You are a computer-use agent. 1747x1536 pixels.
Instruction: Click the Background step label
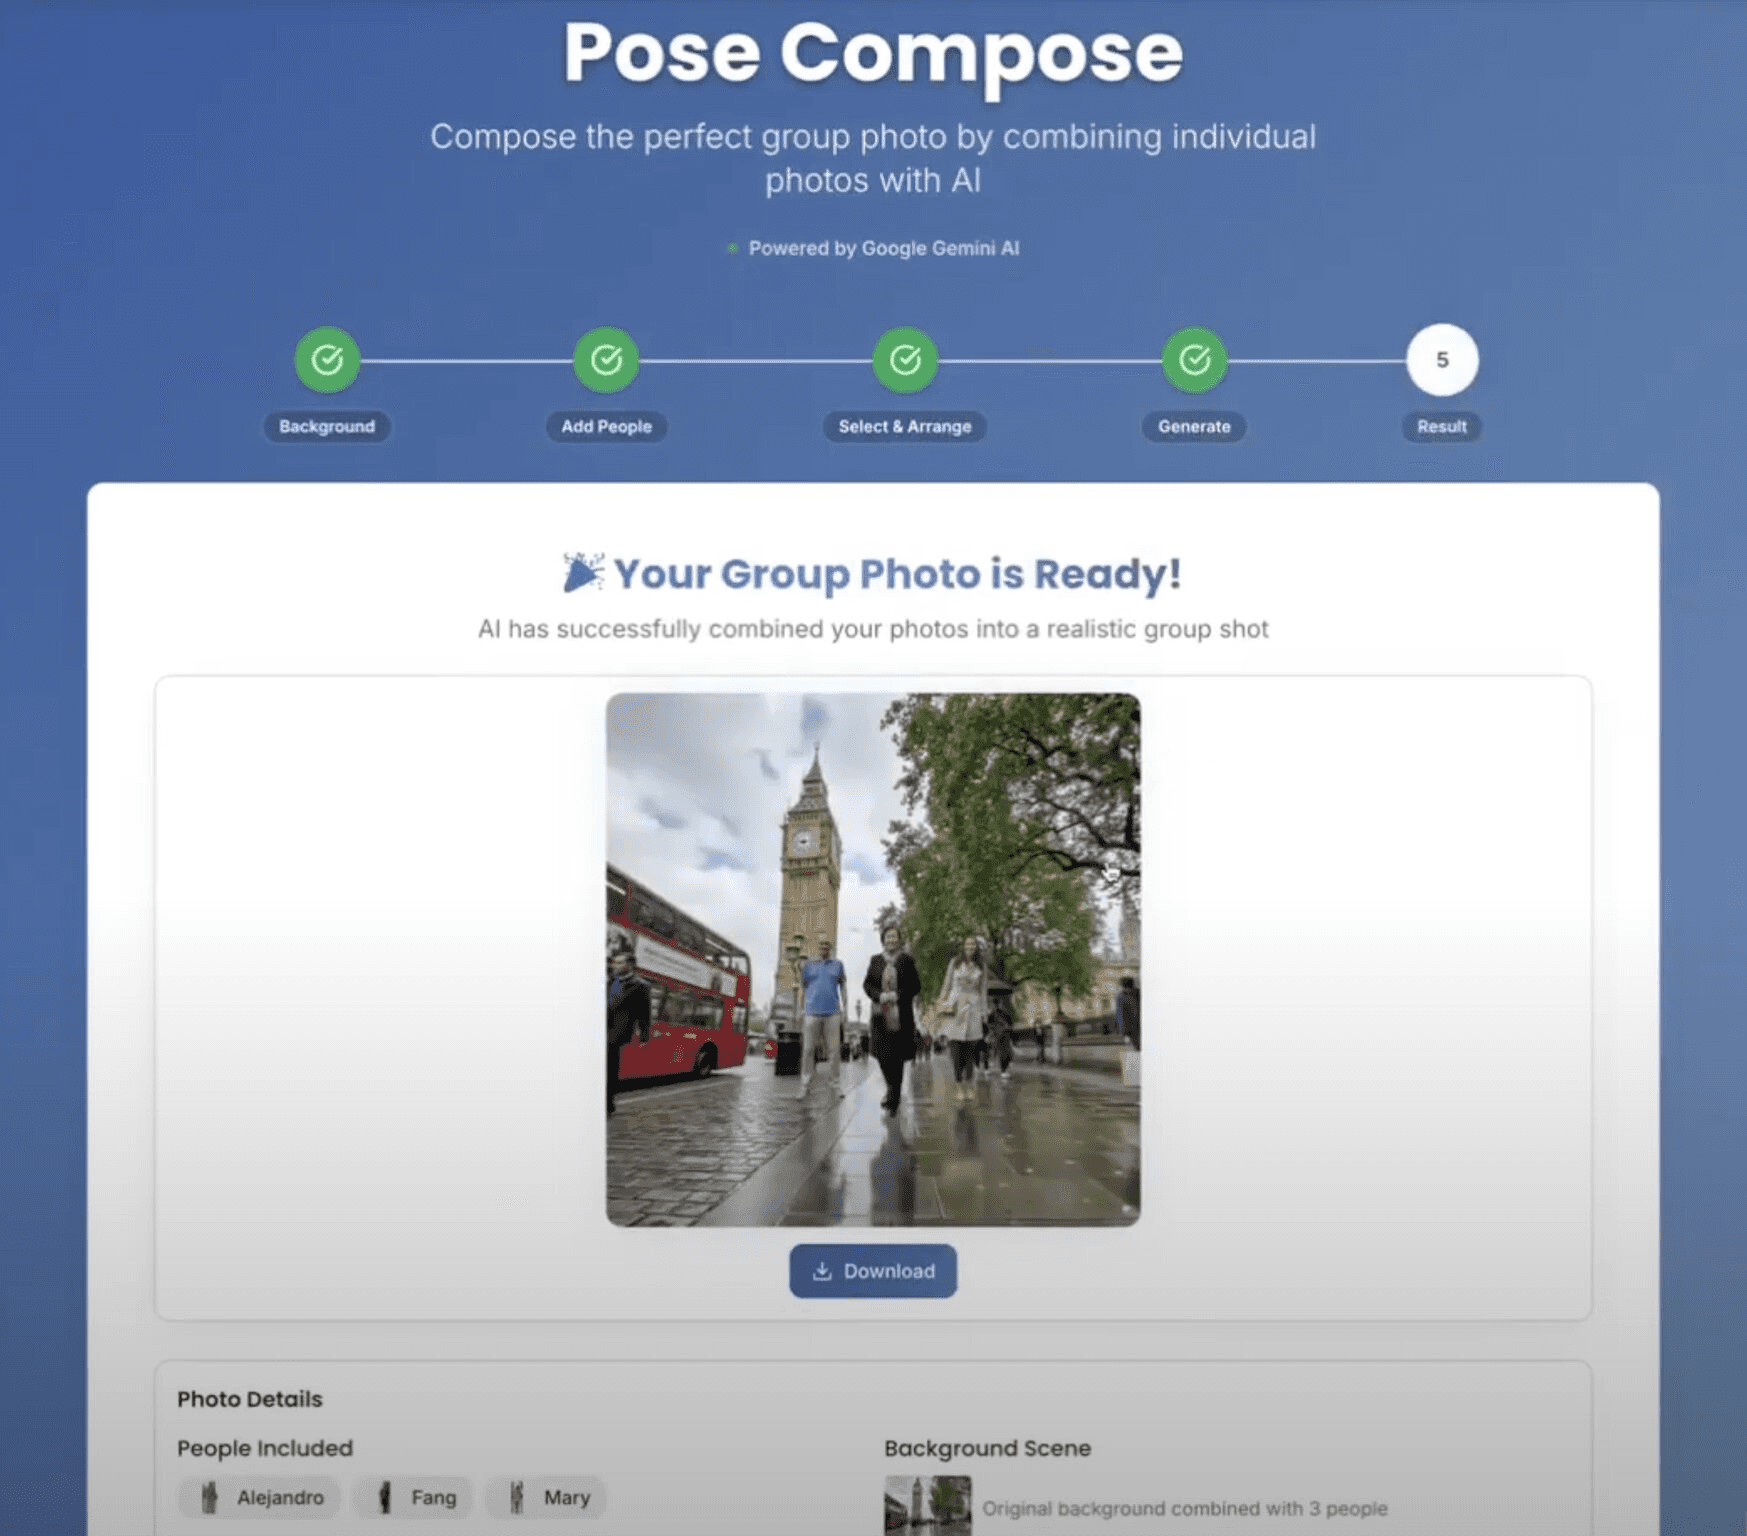(x=327, y=426)
